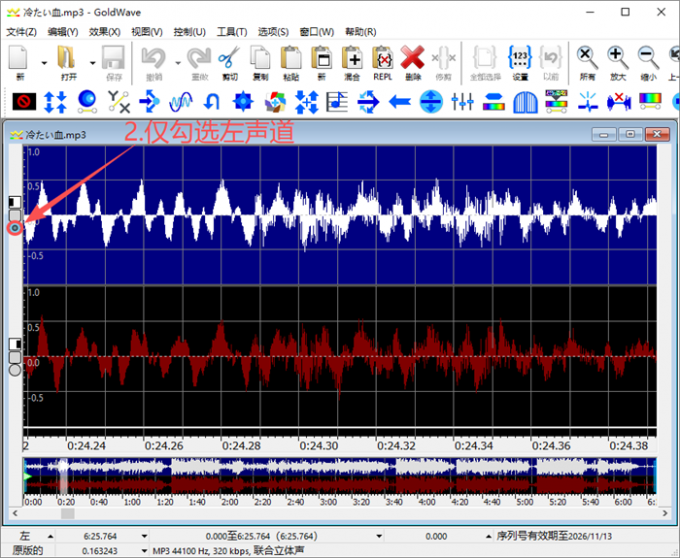The height and width of the screenshot is (558, 680).
Task: Toggle the left channel black-white indicator box
Action: tap(15, 202)
